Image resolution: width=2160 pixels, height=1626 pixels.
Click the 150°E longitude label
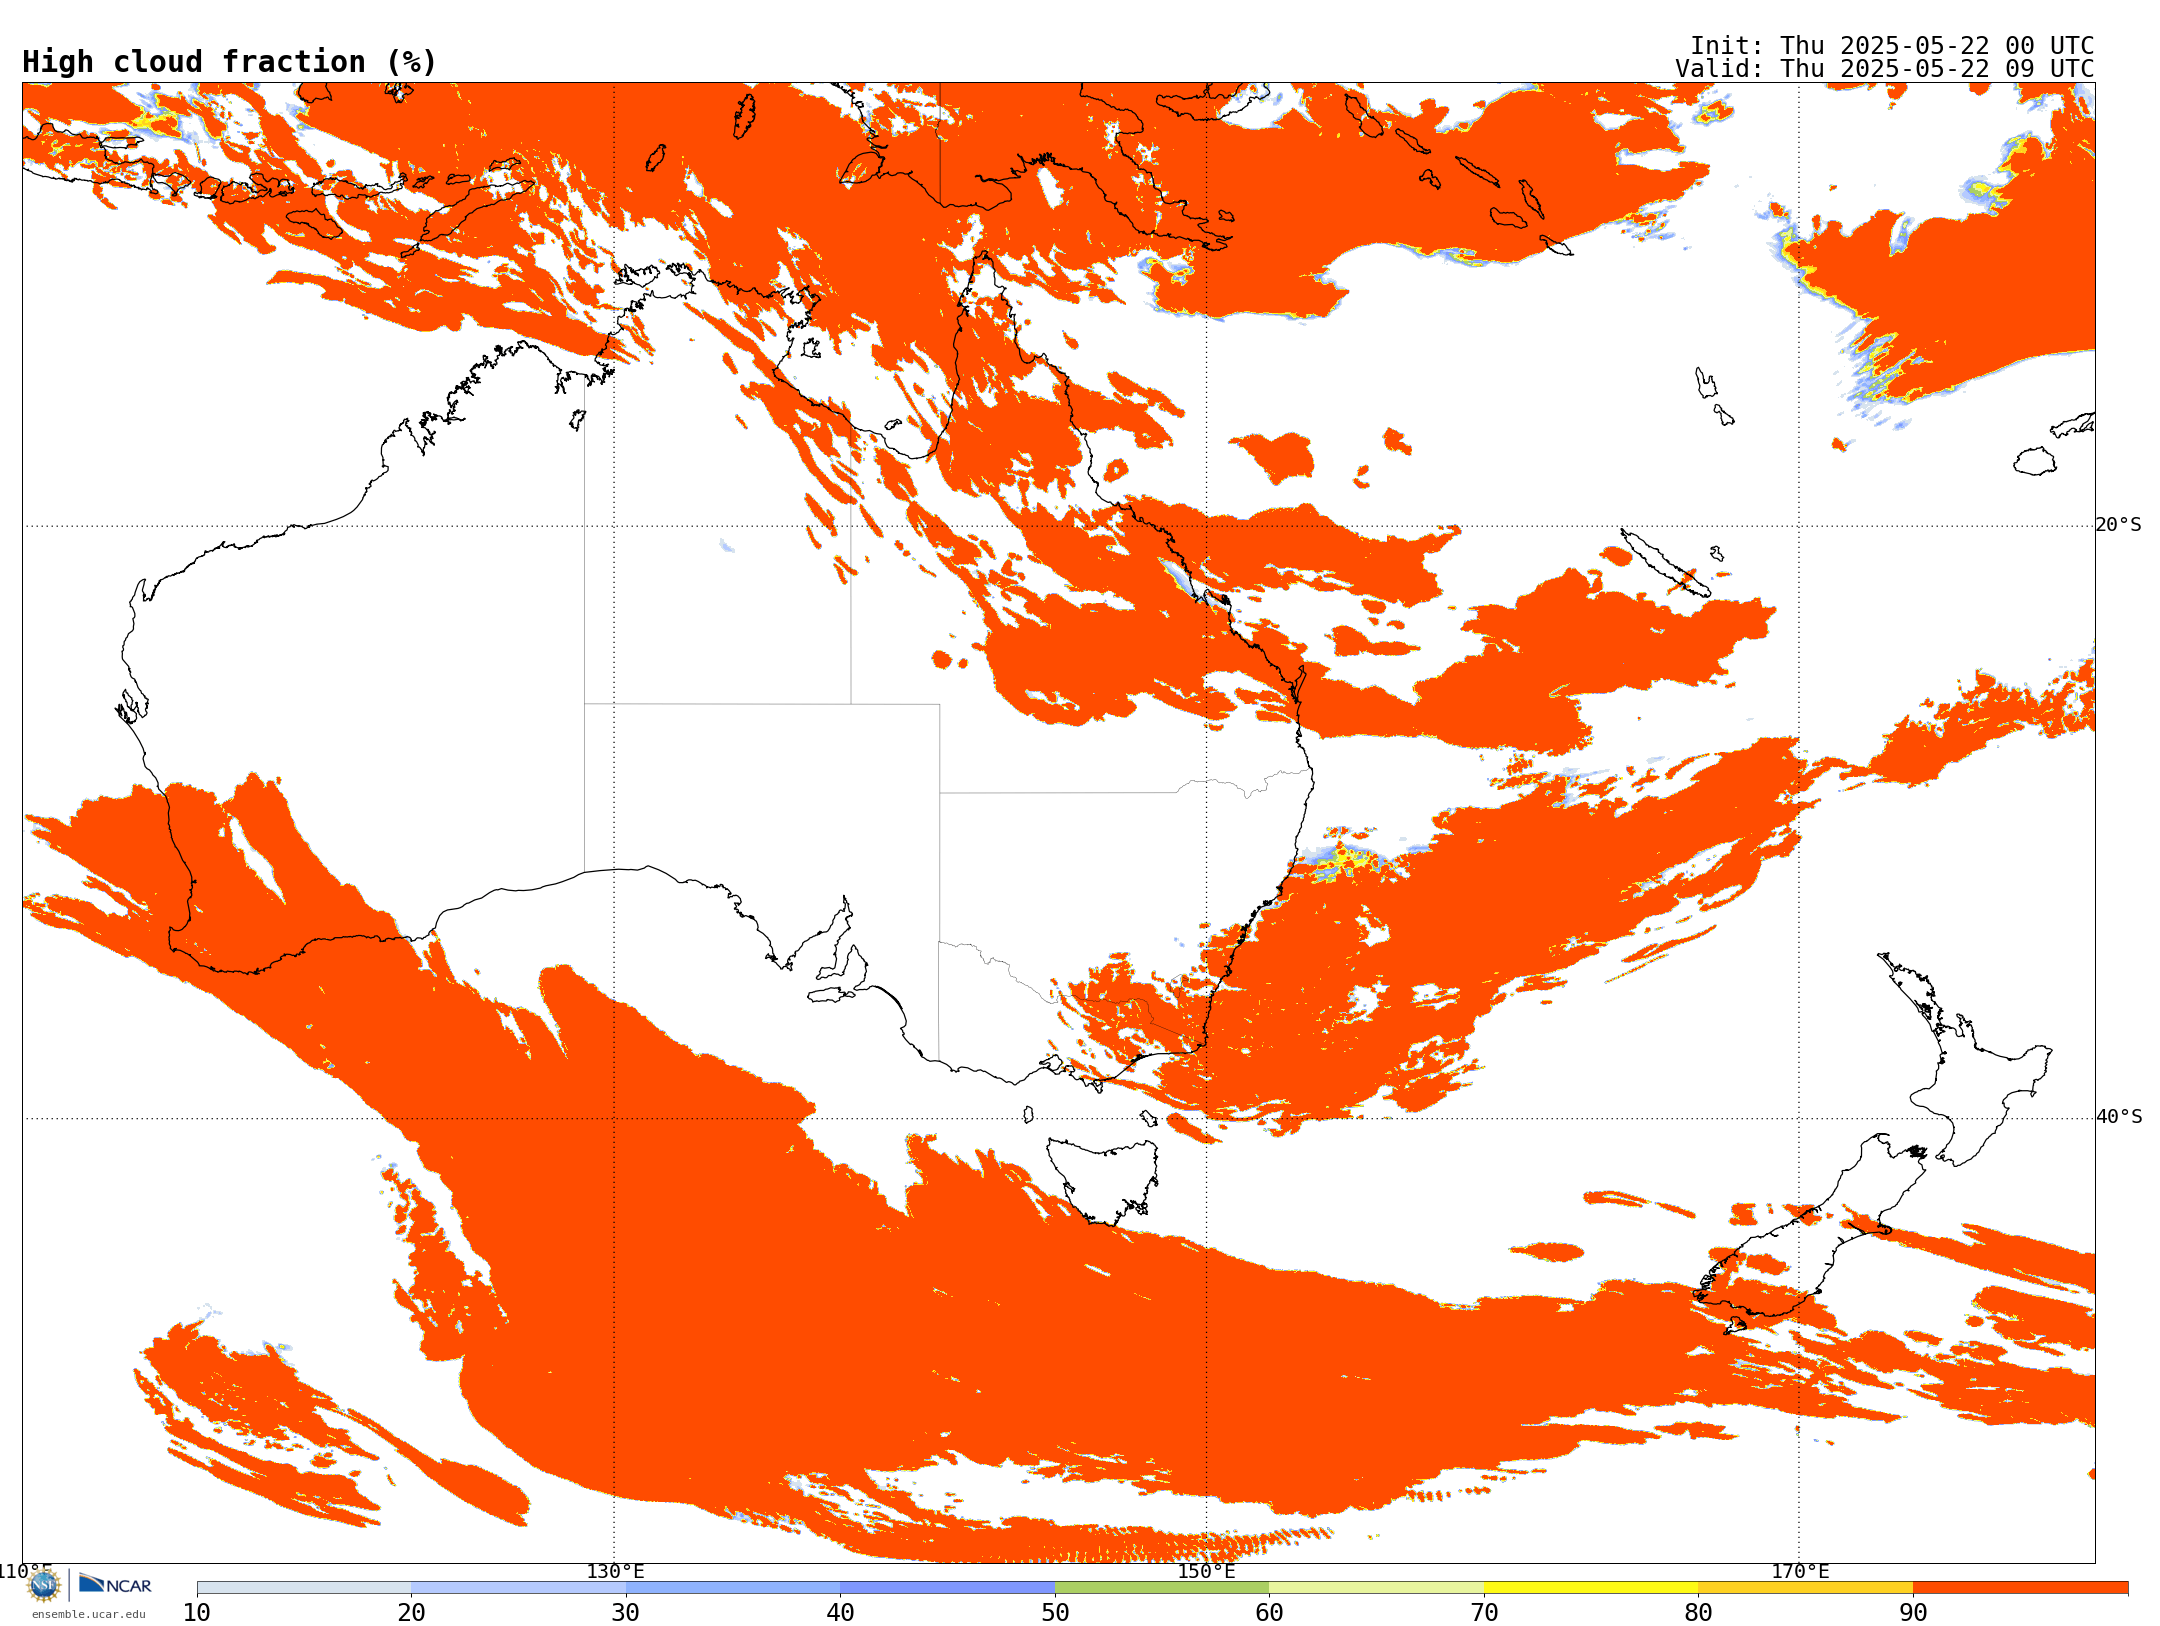[1206, 1572]
